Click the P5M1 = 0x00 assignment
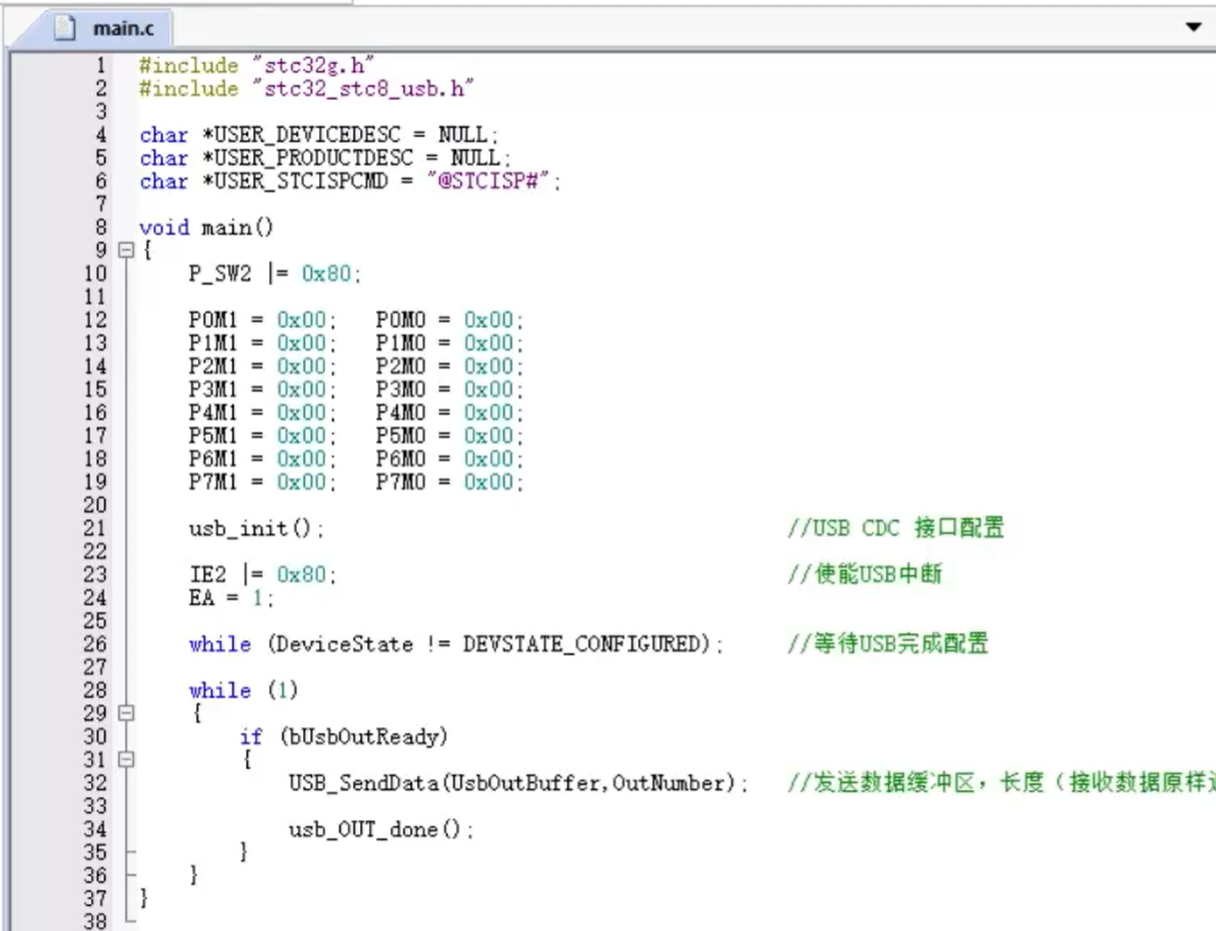Screen dimensions: 1216x931 [x=263, y=436]
